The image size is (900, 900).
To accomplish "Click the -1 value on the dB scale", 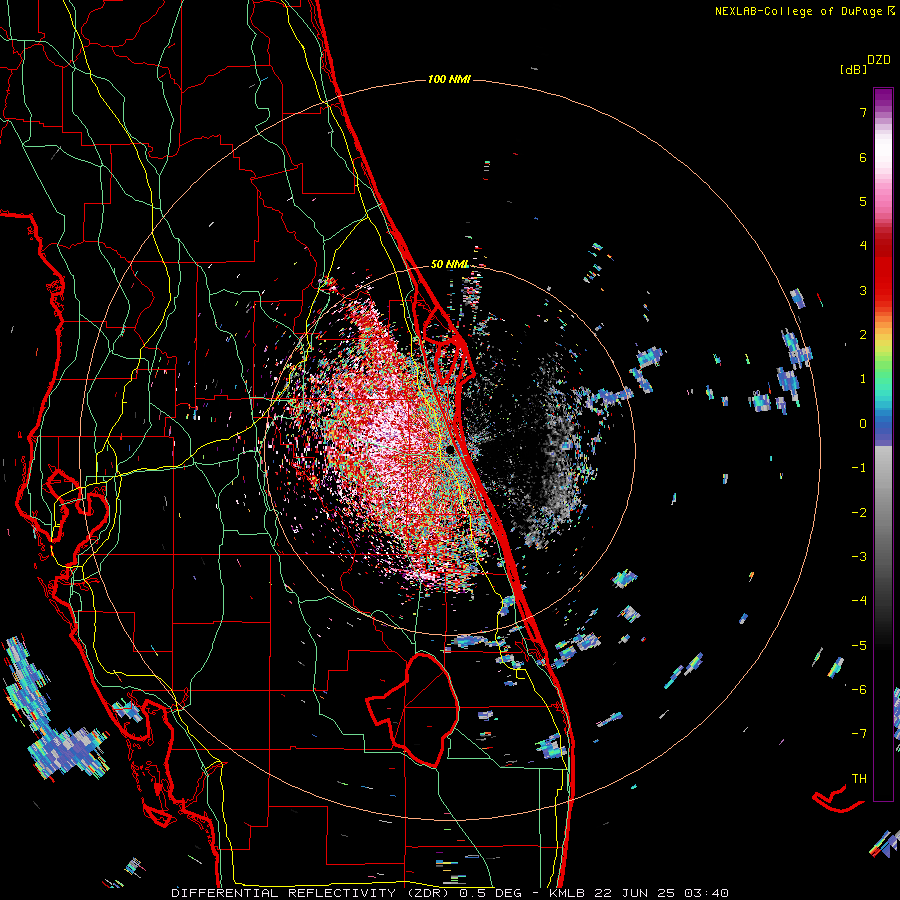I will (859, 468).
